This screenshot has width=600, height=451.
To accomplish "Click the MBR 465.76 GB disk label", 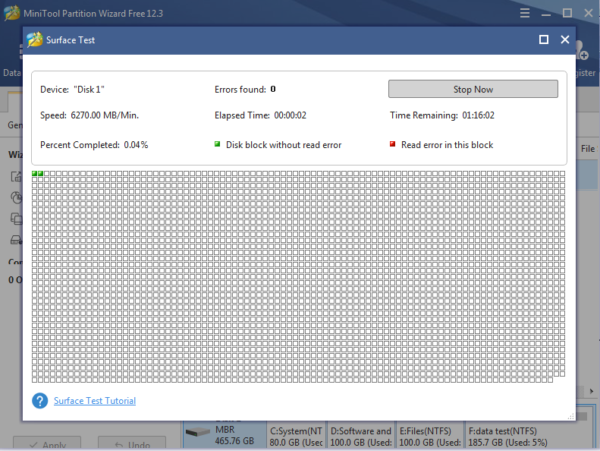I will pyautogui.click(x=234, y=435).
